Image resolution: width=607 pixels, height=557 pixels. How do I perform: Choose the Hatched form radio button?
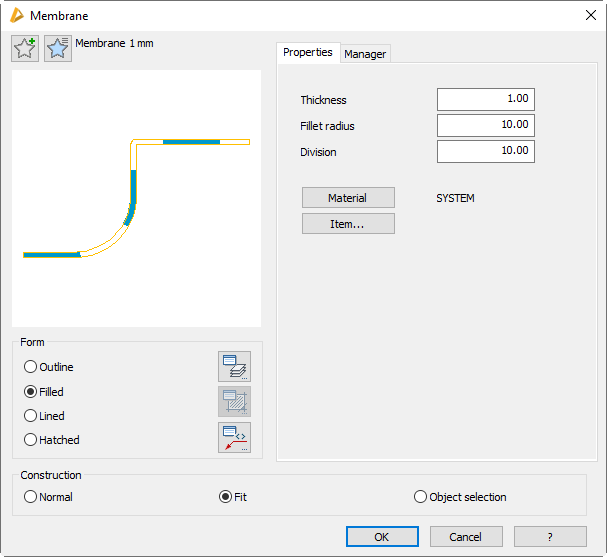(x=31, y=440)
